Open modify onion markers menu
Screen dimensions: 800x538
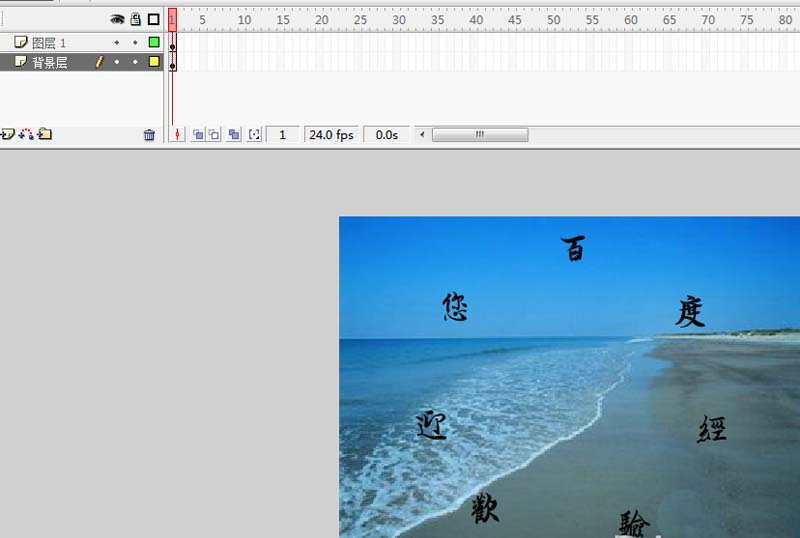pyautogui.click(x=254, y=134)
